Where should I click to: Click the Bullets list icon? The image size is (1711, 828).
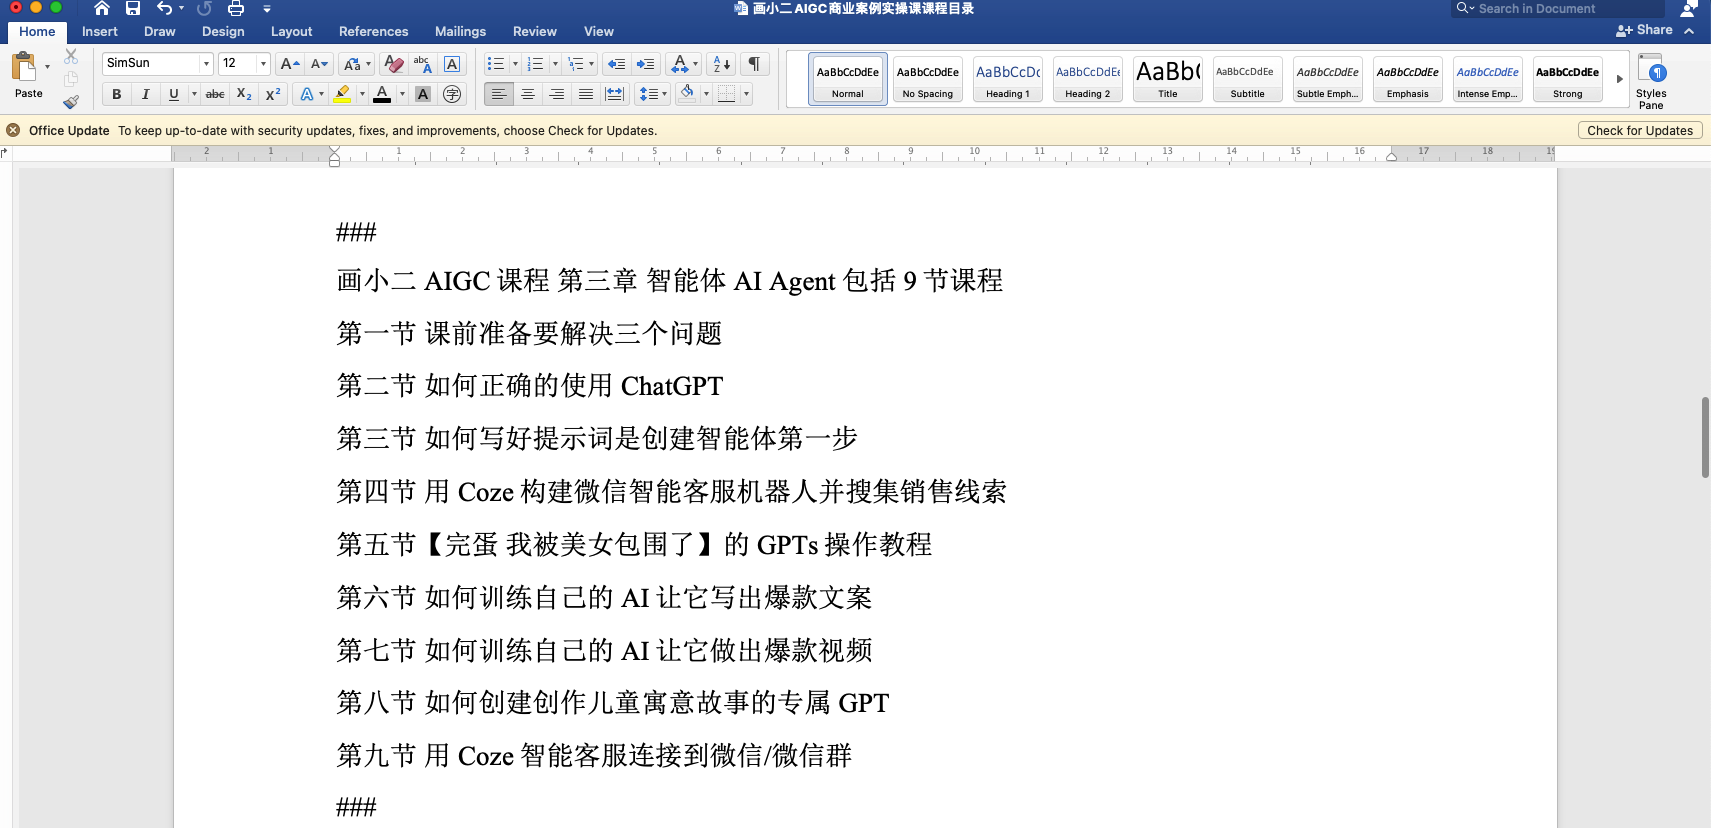click(495, 64)
